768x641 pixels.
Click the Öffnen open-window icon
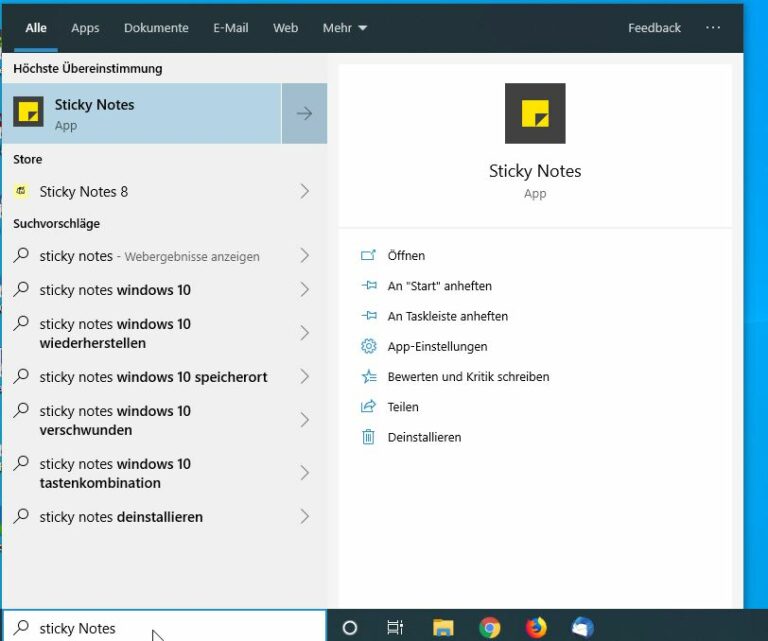[368, 255]
